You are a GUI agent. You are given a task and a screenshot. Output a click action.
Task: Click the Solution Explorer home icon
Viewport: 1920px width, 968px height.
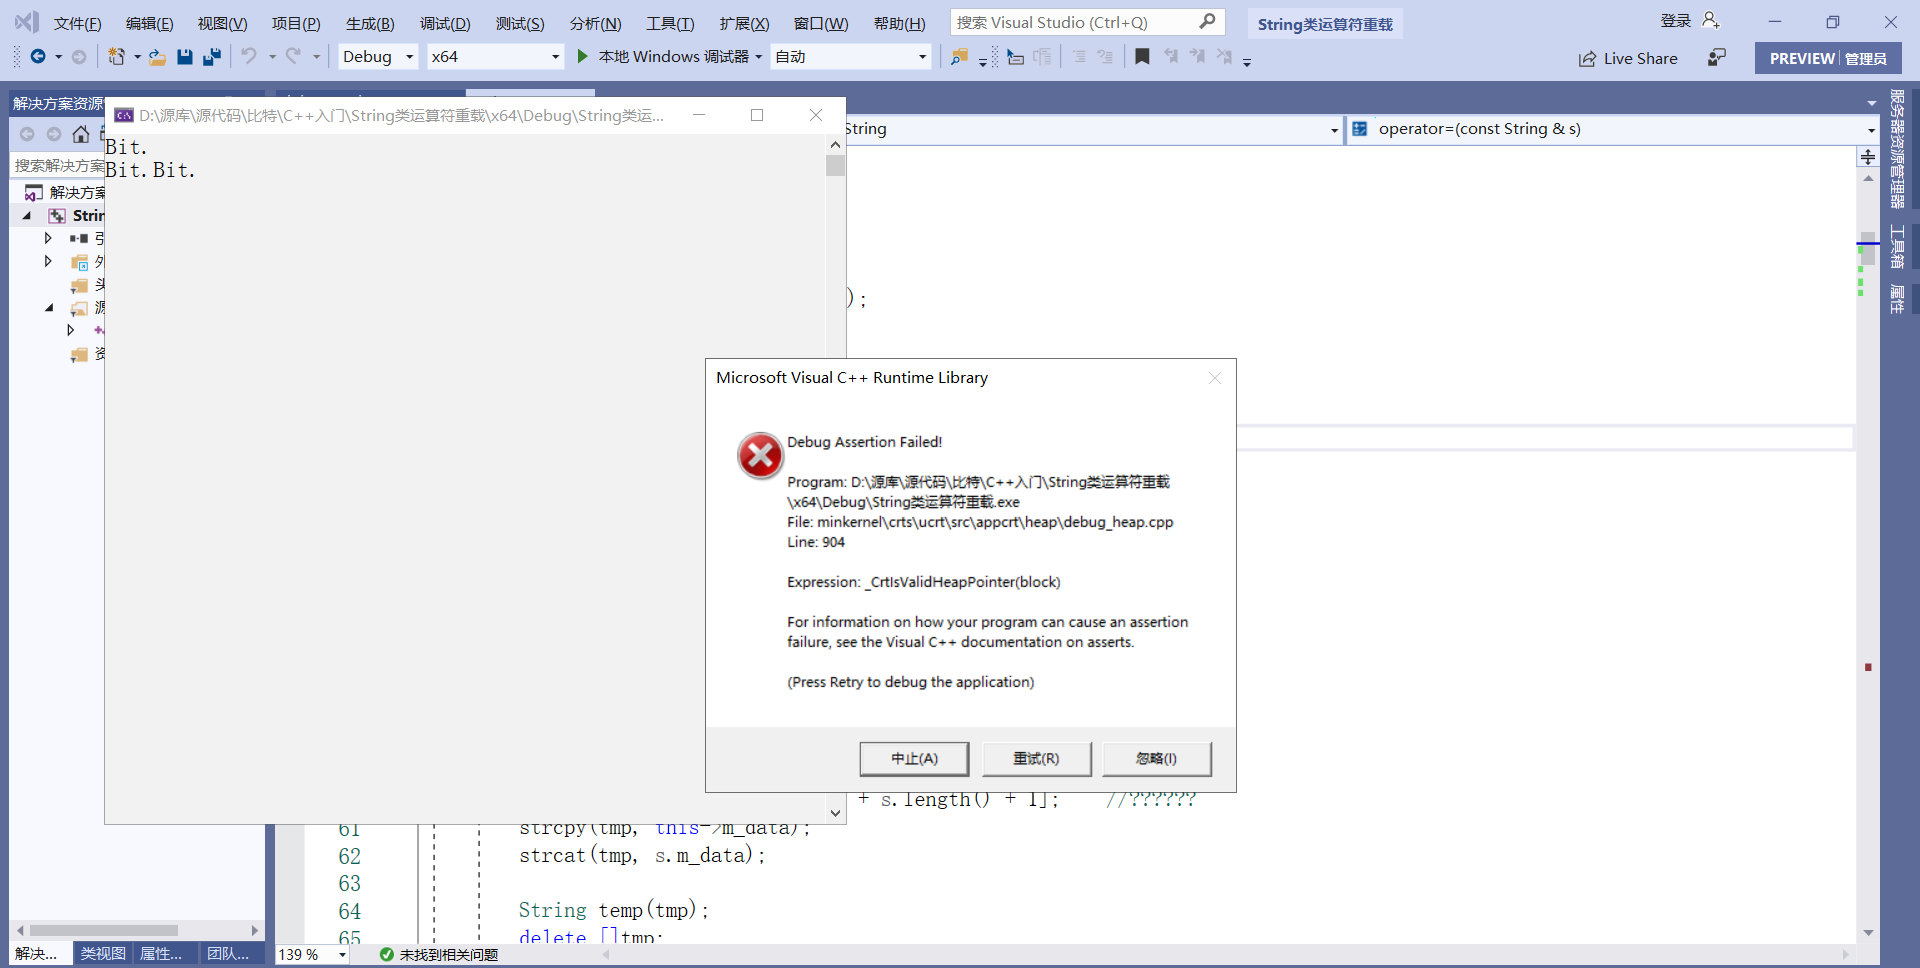coord(81,134)
